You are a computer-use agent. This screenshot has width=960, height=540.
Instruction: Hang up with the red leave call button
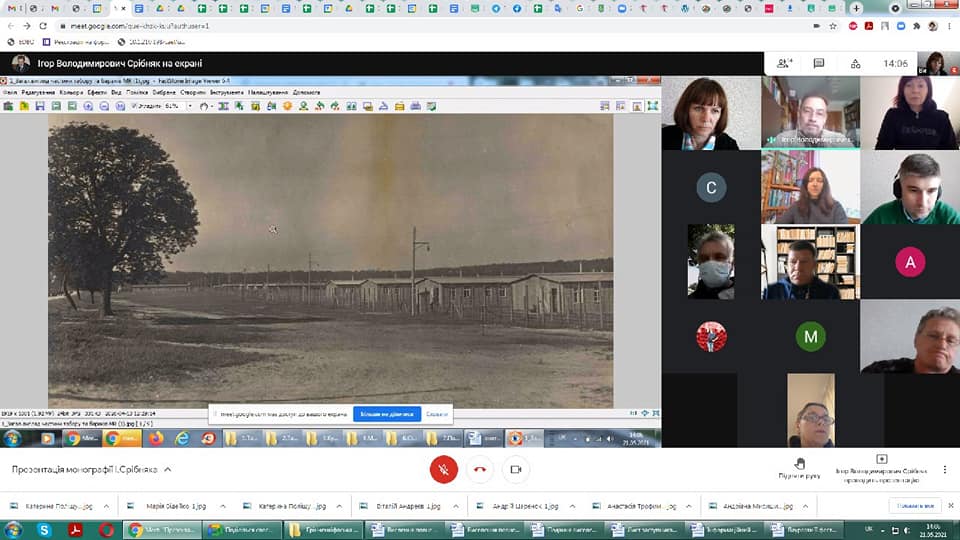pos(480,469)
